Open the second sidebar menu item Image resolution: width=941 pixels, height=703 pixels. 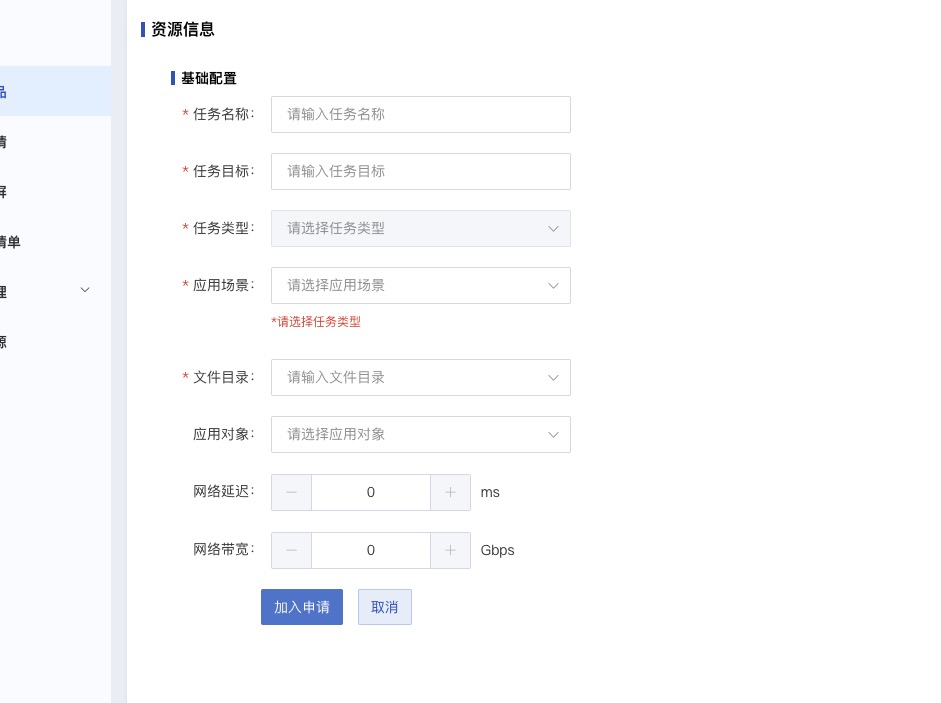pos(55,142)
